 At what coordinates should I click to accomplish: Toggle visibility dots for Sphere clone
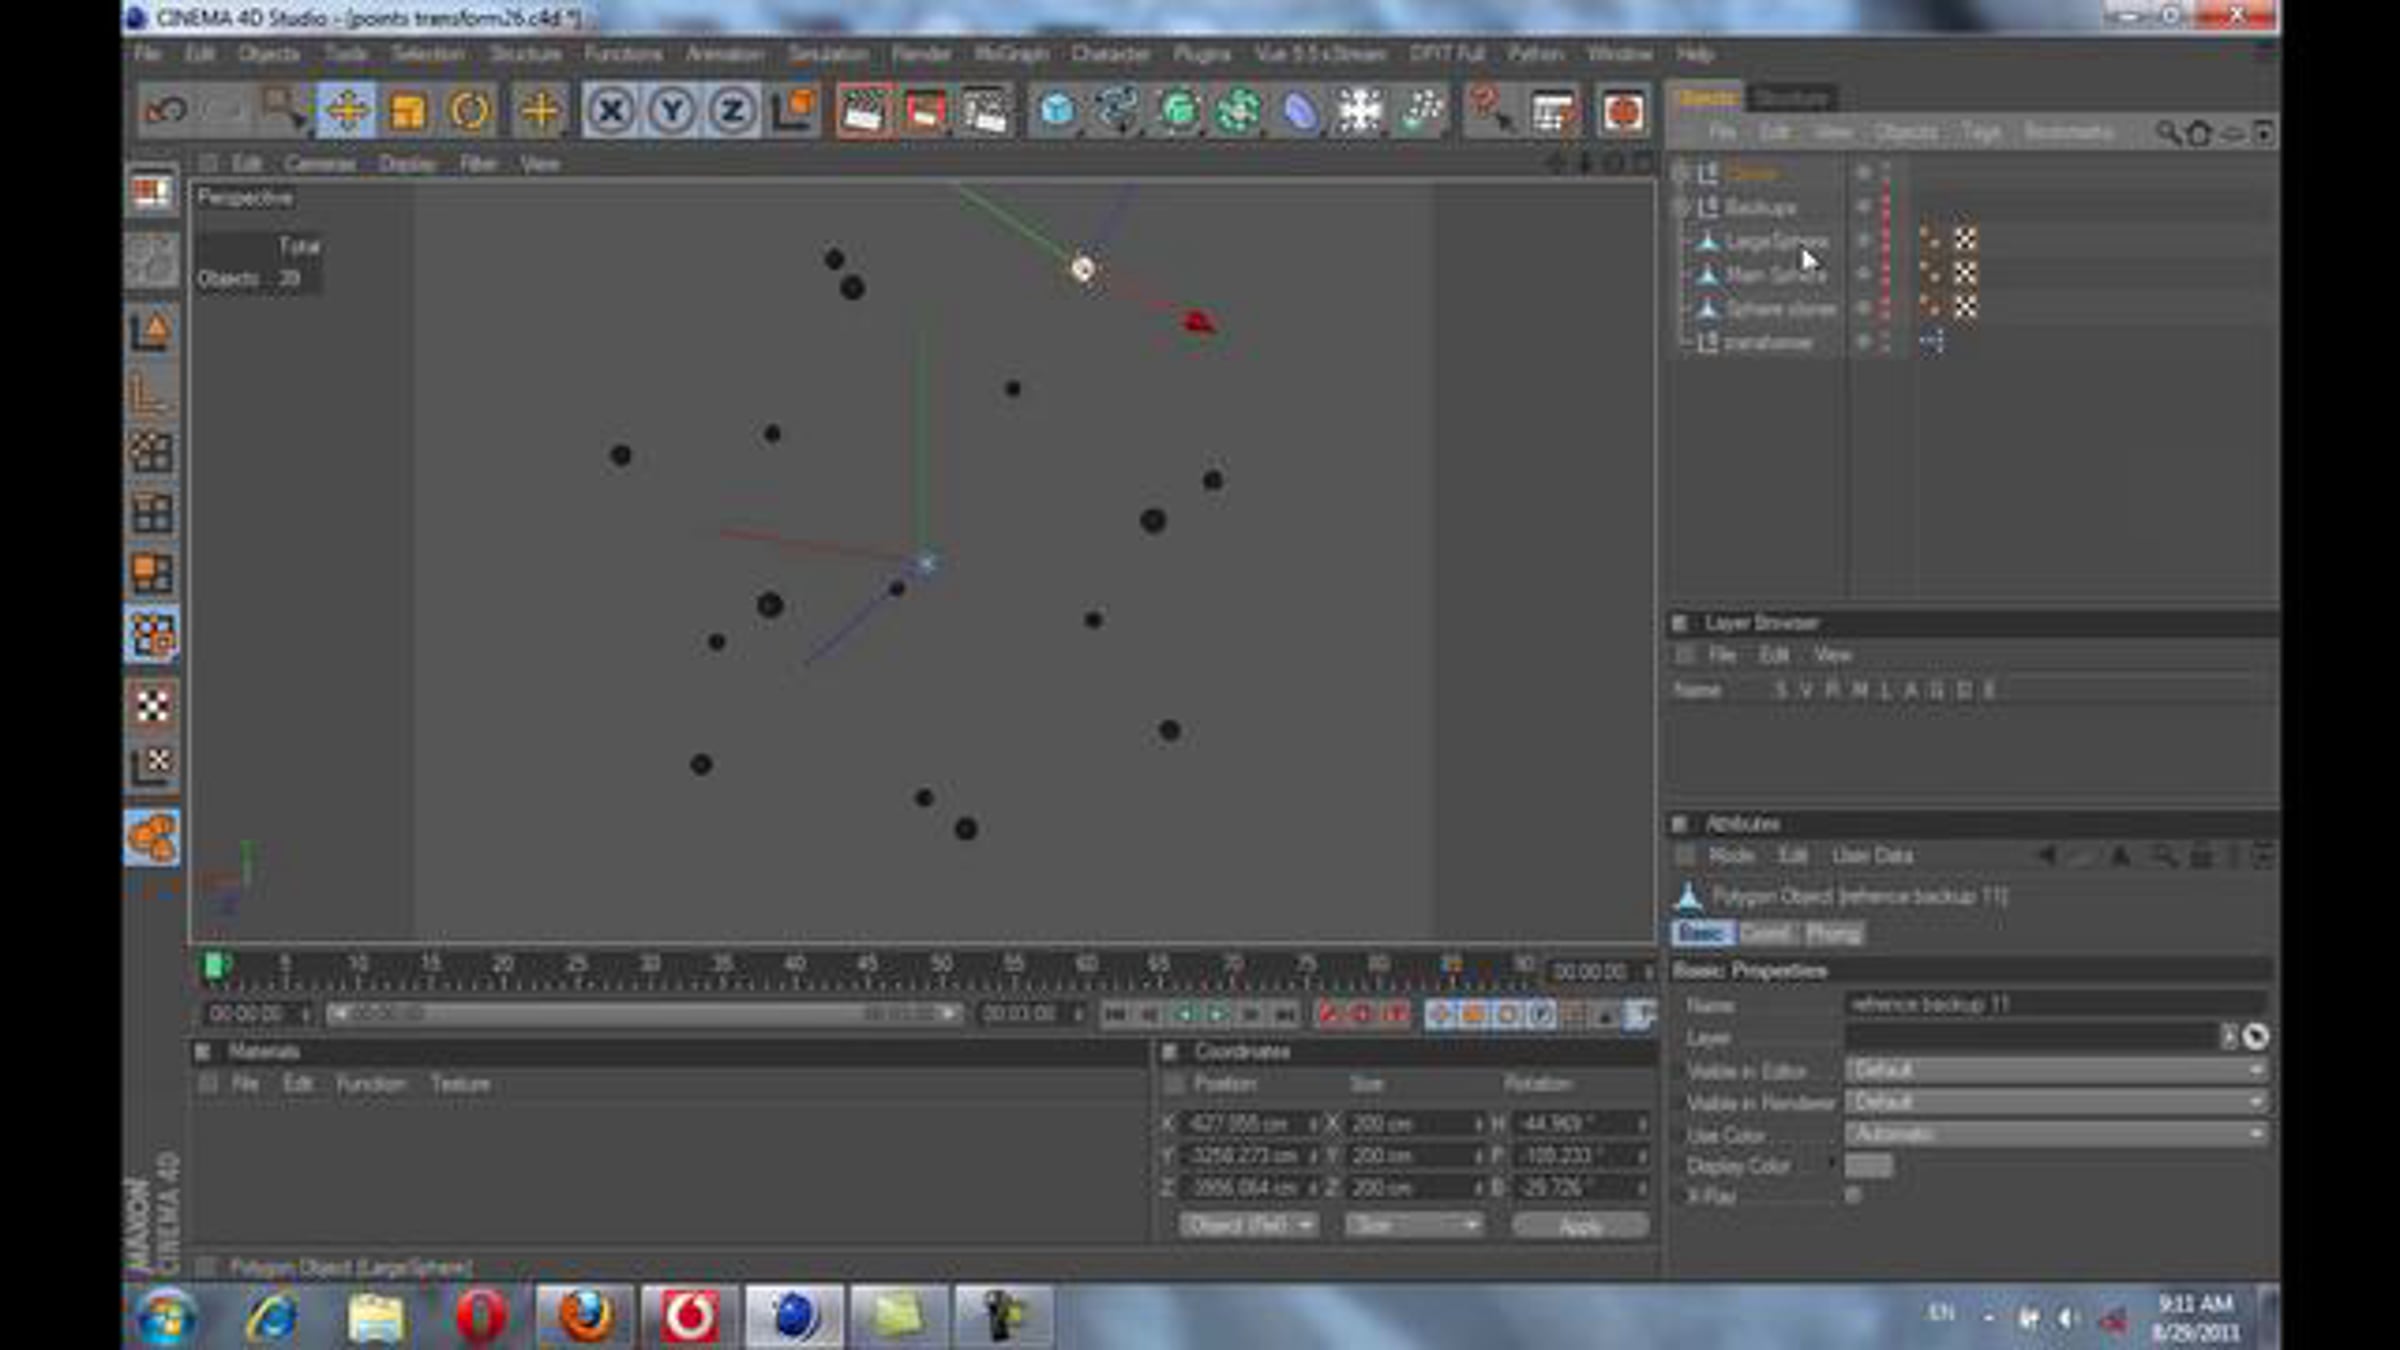tap(1885, 308)
